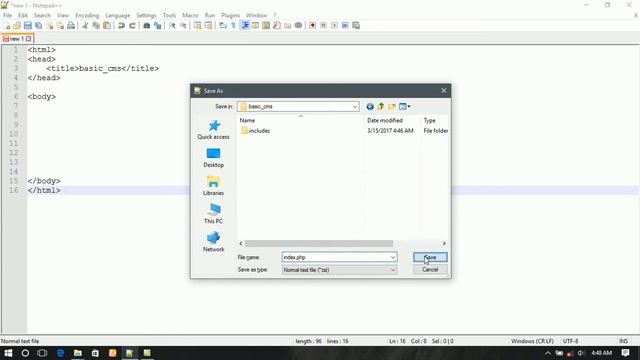Toggle the Indent Guide toolbar icon
The width and height of the screenshot is (640, 360).
click(x=244, y=25)
